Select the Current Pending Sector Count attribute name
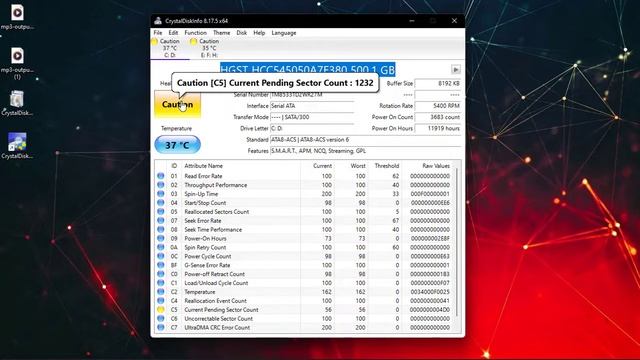Viewport: 640px width, 360px height. (221, 310)
